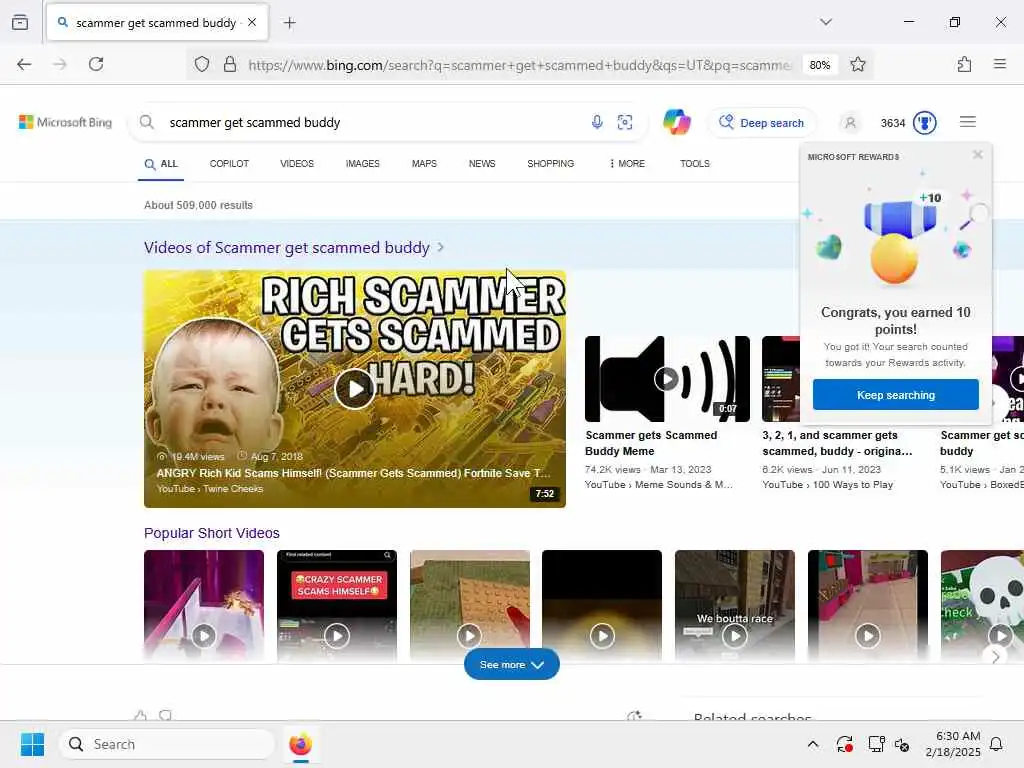Open Scammer gets Scammed Buddy Meme title

(x=651, y=443)
